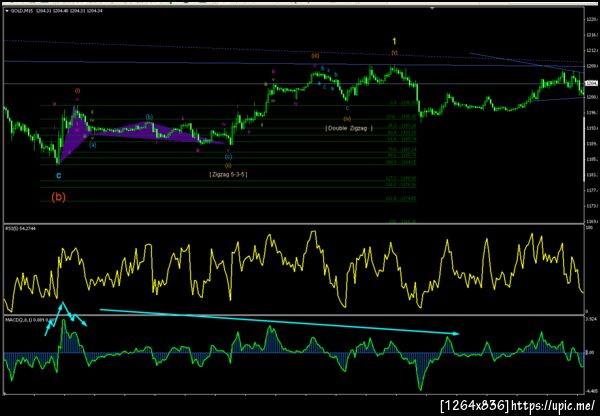Select the cyan '(c)' wave label
This screenshot has height=416, width=600.
pyautogui.click(x=228, y=157)
